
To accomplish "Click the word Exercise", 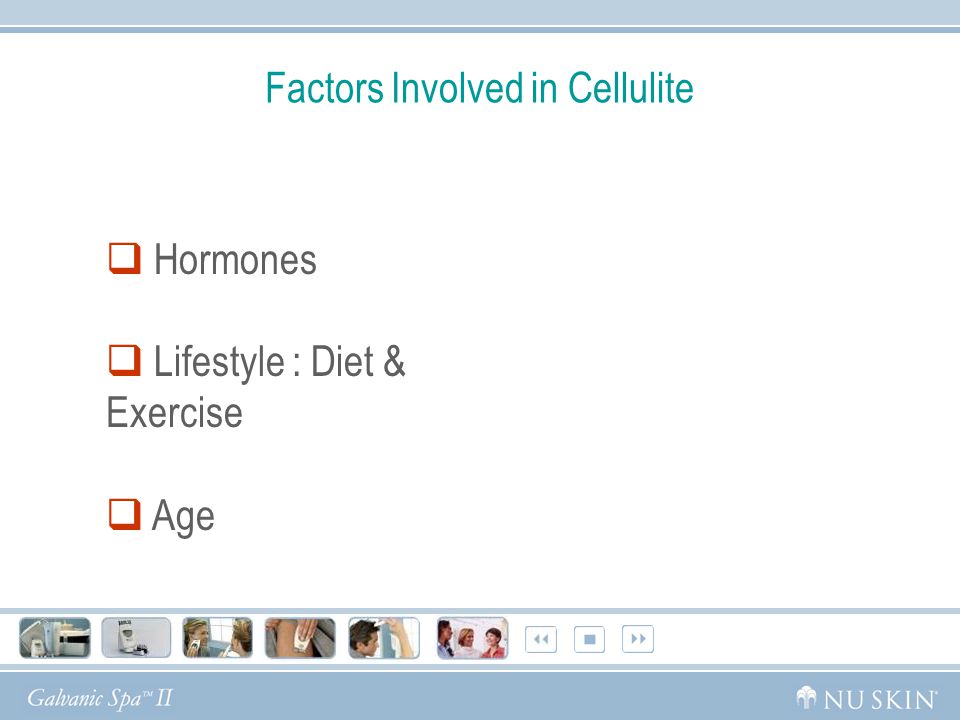I will pos(174,413).
